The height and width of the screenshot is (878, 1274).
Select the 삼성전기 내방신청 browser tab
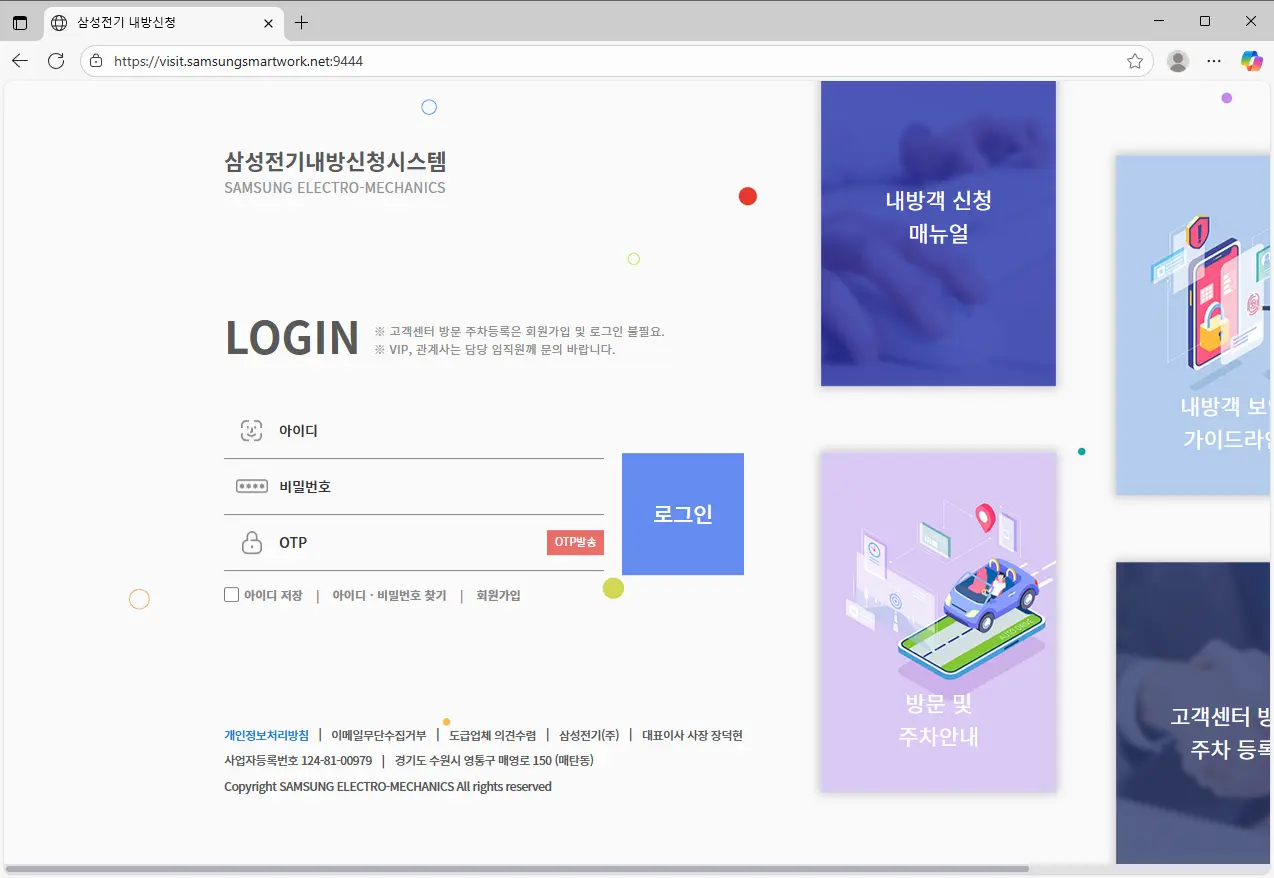[x=163, y=22]
